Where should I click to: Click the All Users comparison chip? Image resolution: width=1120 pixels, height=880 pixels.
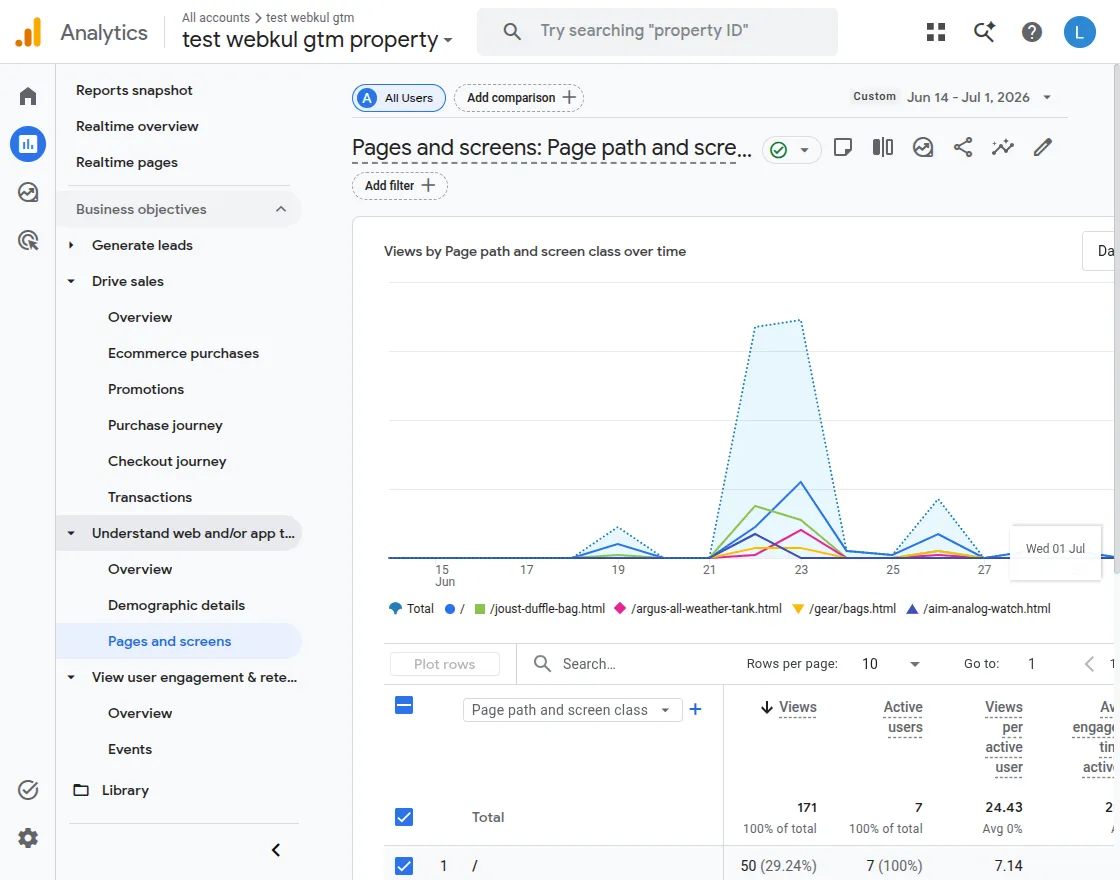(x=399, y=98)
